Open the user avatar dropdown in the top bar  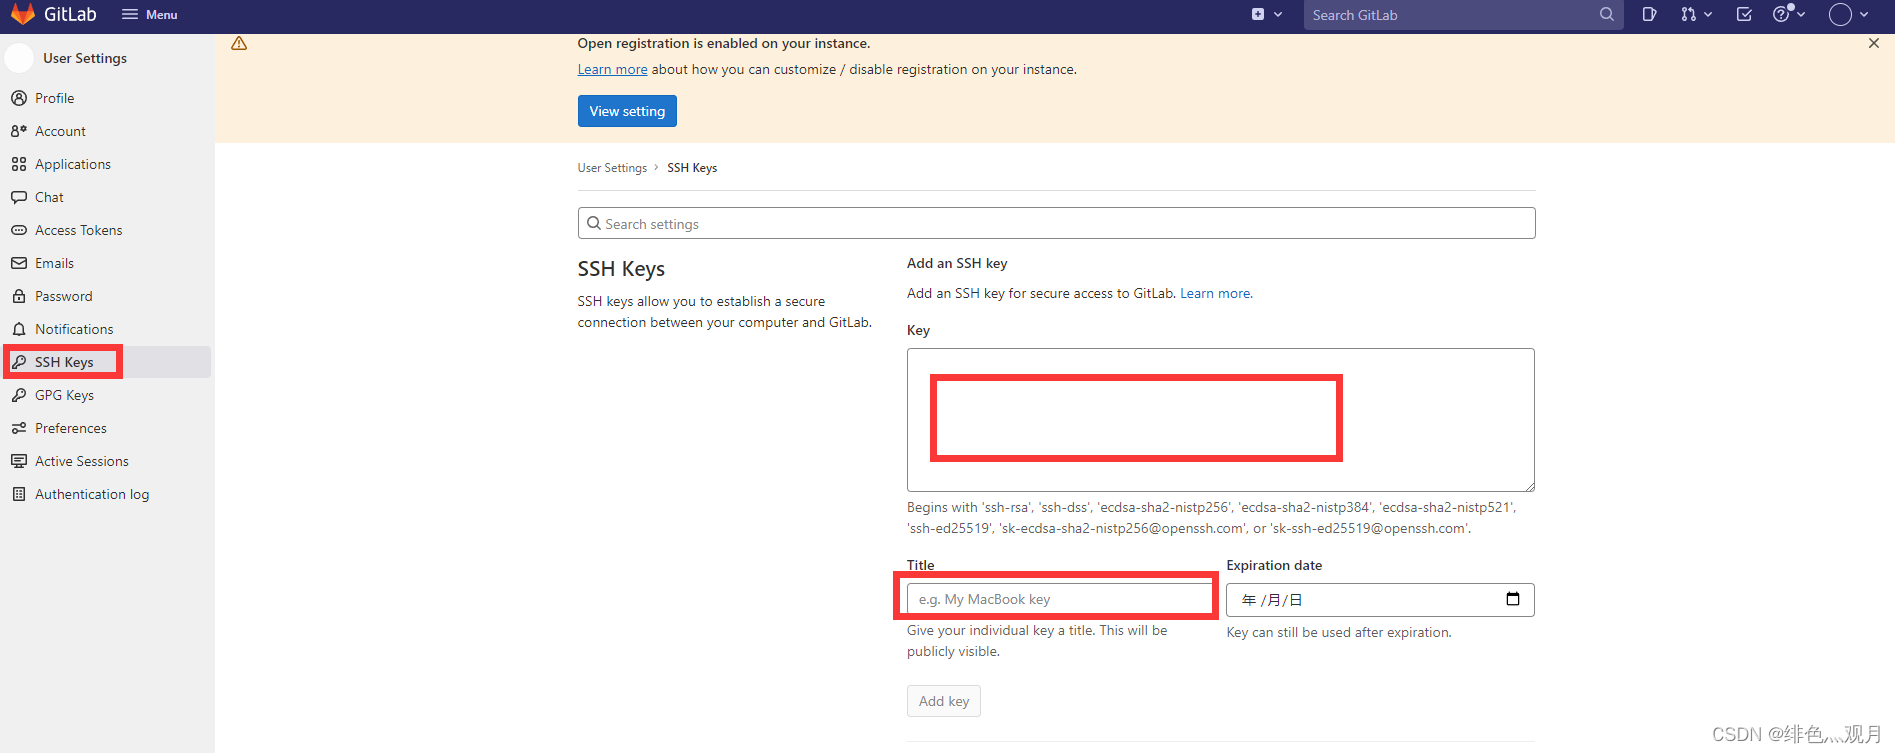1849,14
